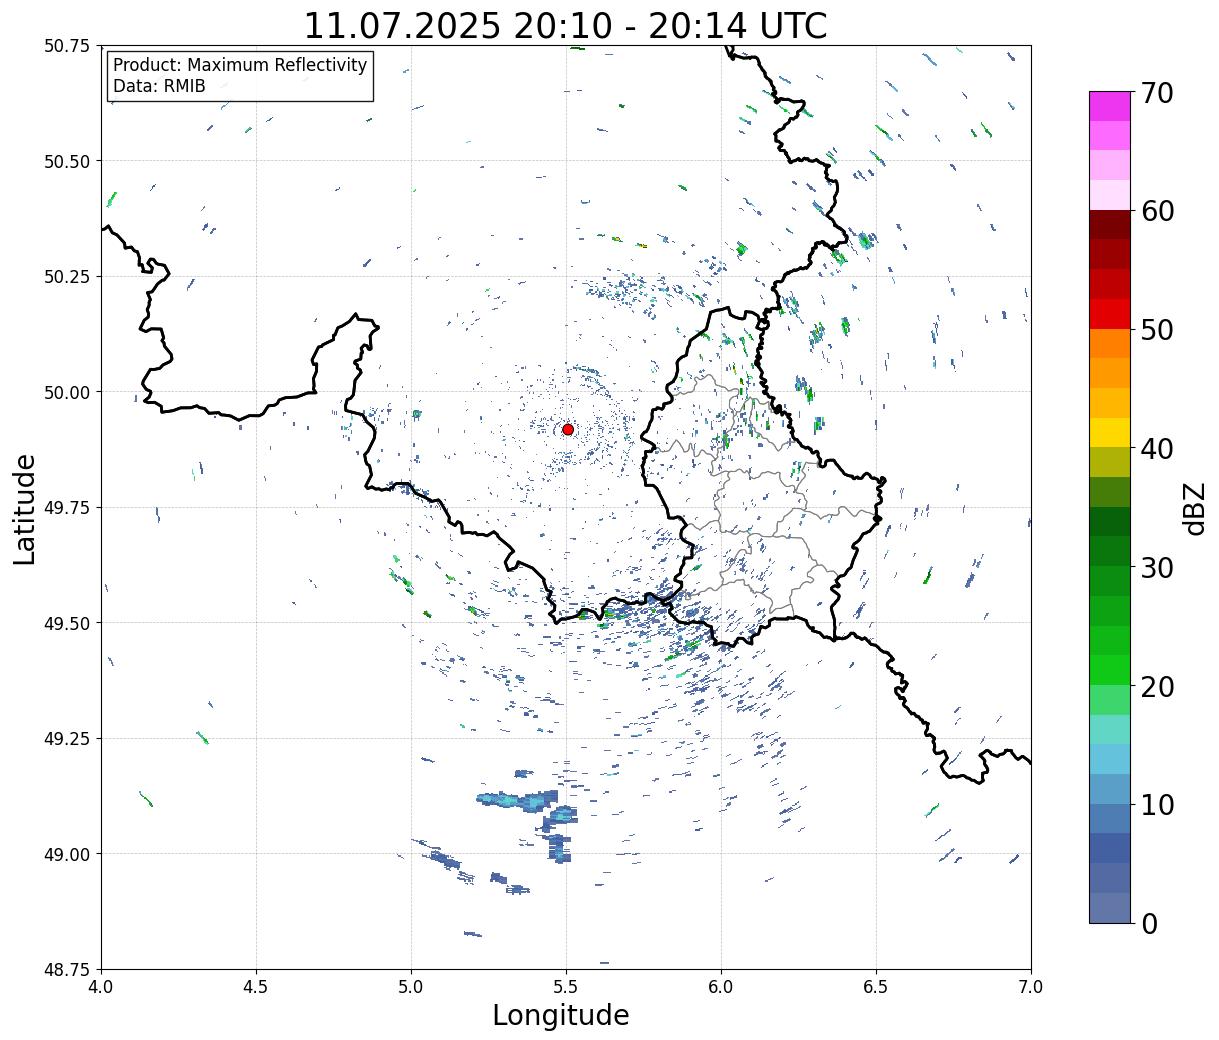Click the longitude tick label 6.5
The height and width of the screenshot is (1040, 1219).
876,986
